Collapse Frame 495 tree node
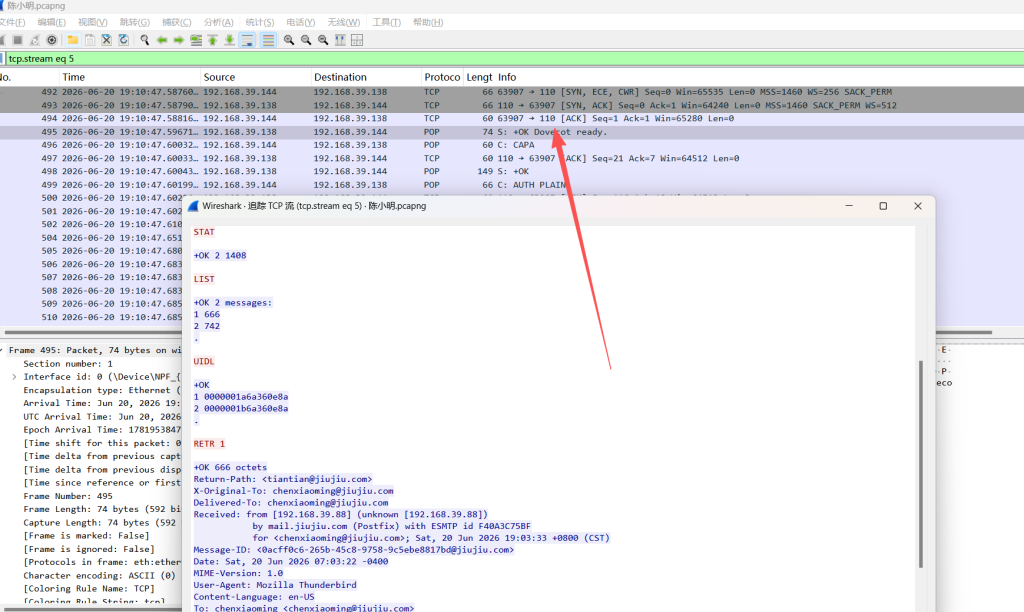 pyautogui.click(x=2, y=351)
